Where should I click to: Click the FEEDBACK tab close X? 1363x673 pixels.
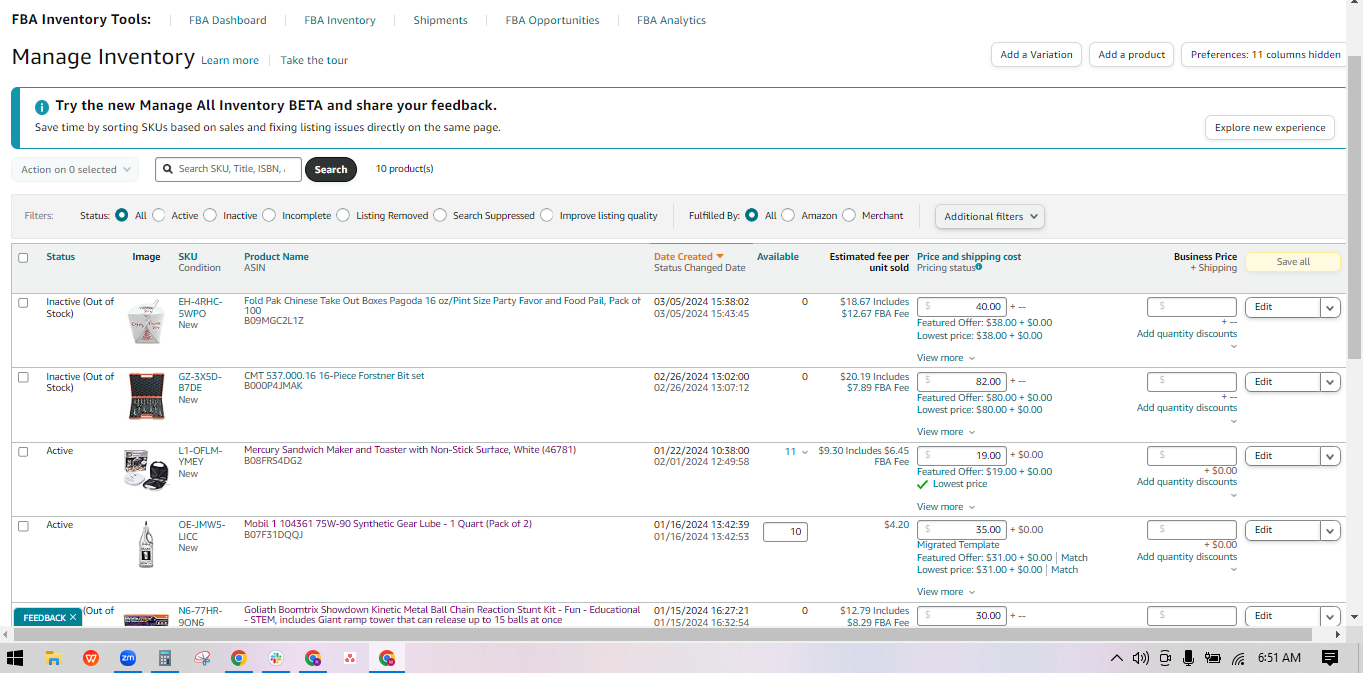(74, 618)
